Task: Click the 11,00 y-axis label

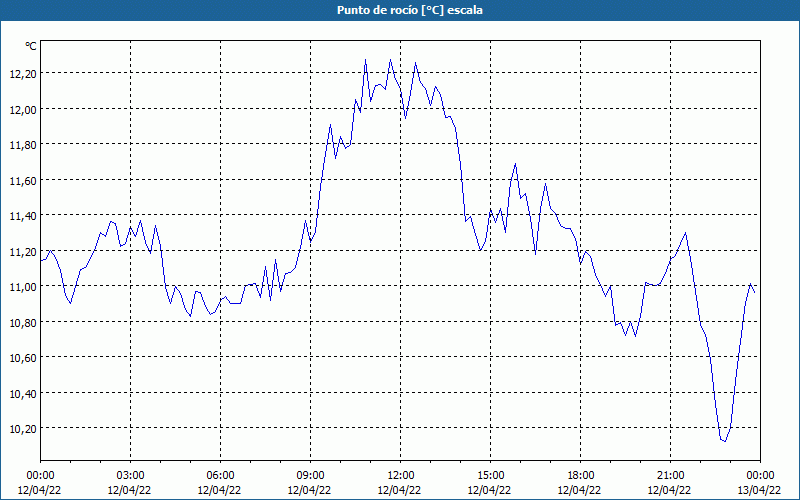Action: point(23,287)
